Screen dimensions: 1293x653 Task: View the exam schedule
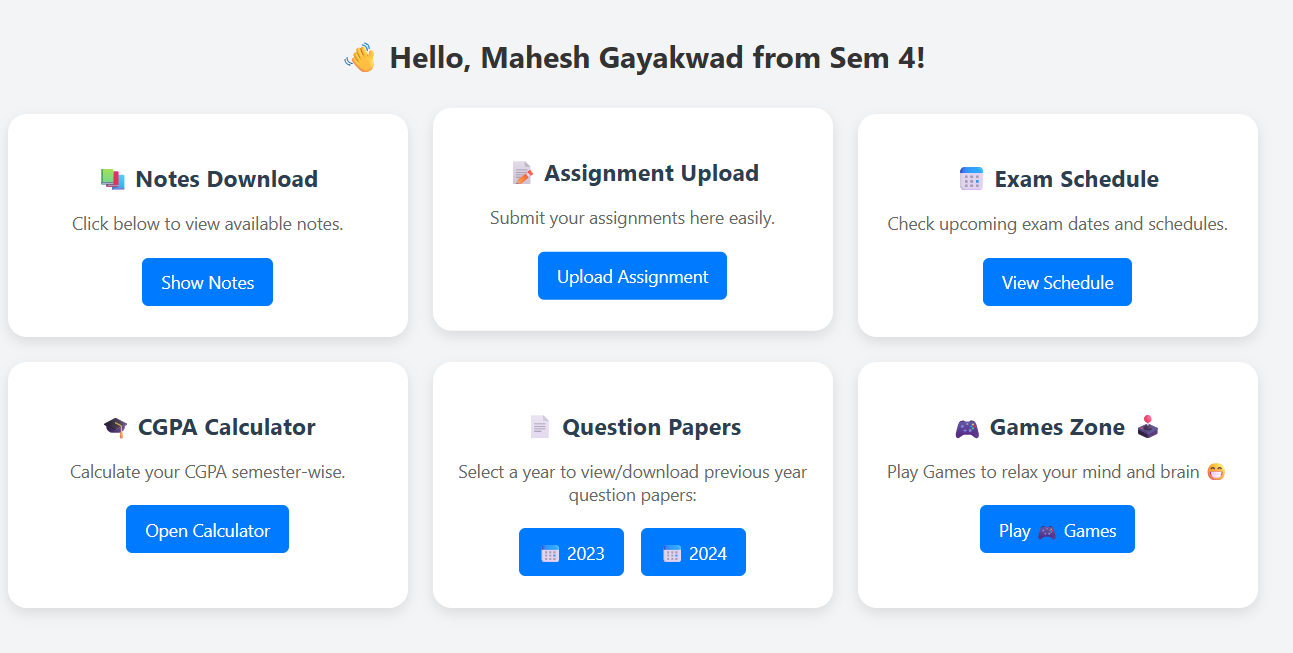tap(1057, 282)
